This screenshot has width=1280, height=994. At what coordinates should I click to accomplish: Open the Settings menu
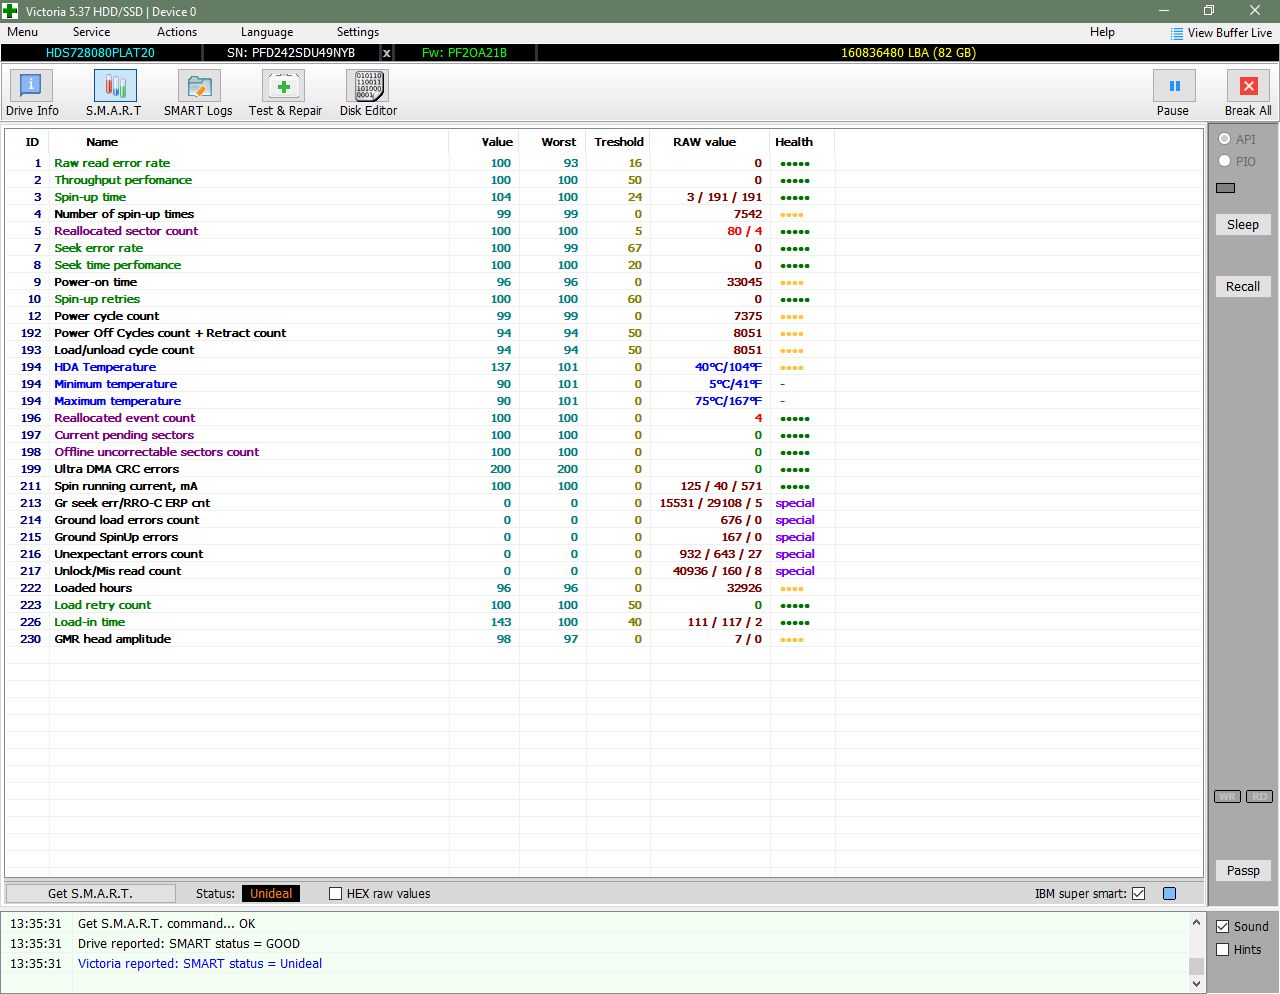[358, 32]
